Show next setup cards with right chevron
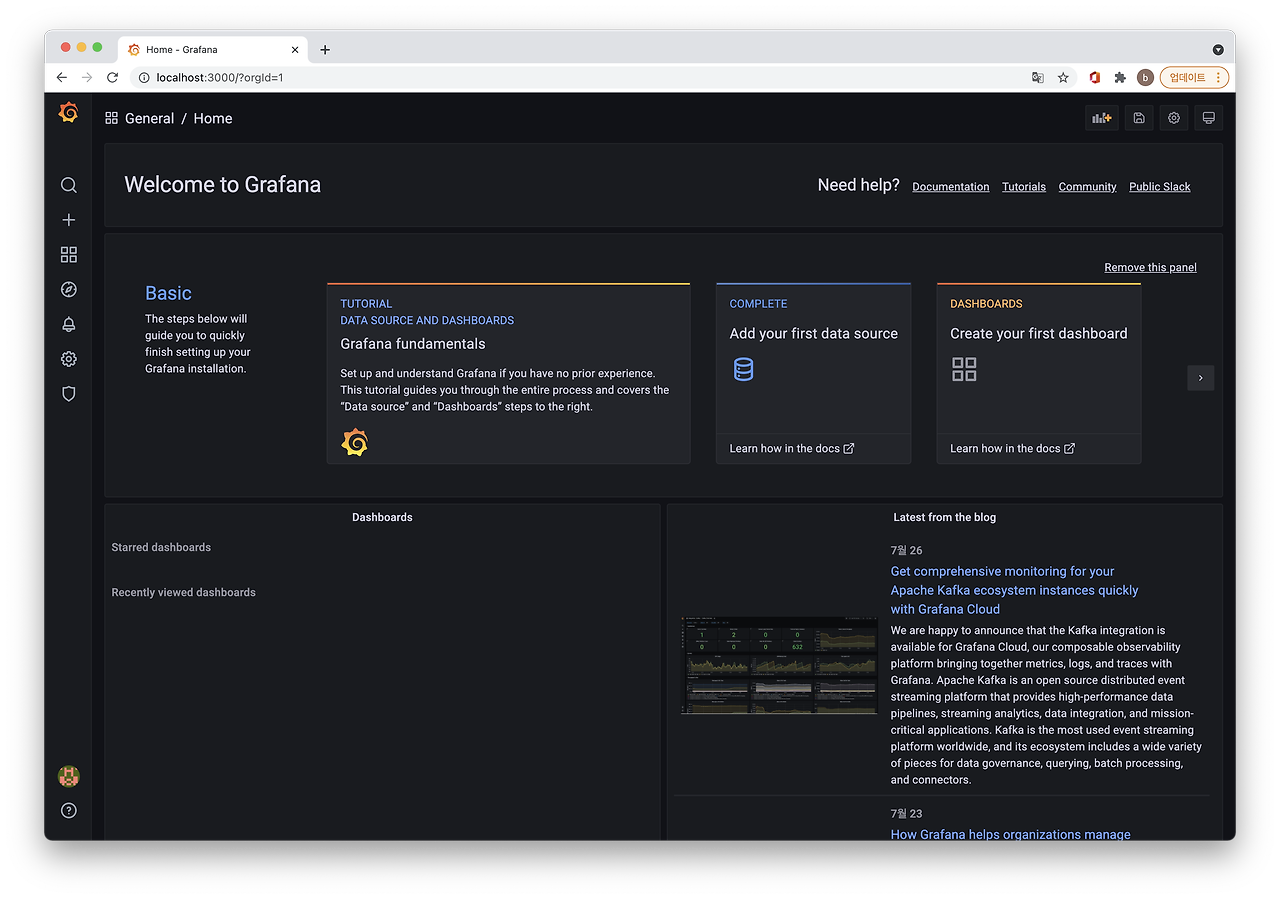 tap(1200, 377)
